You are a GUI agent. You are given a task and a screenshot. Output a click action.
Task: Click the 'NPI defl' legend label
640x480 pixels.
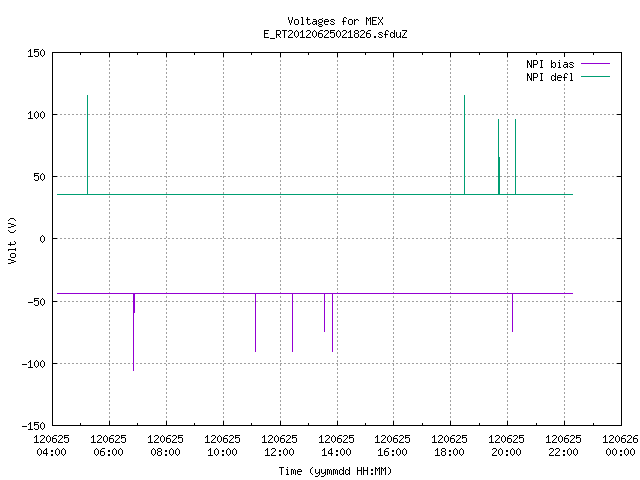point(550,77)
